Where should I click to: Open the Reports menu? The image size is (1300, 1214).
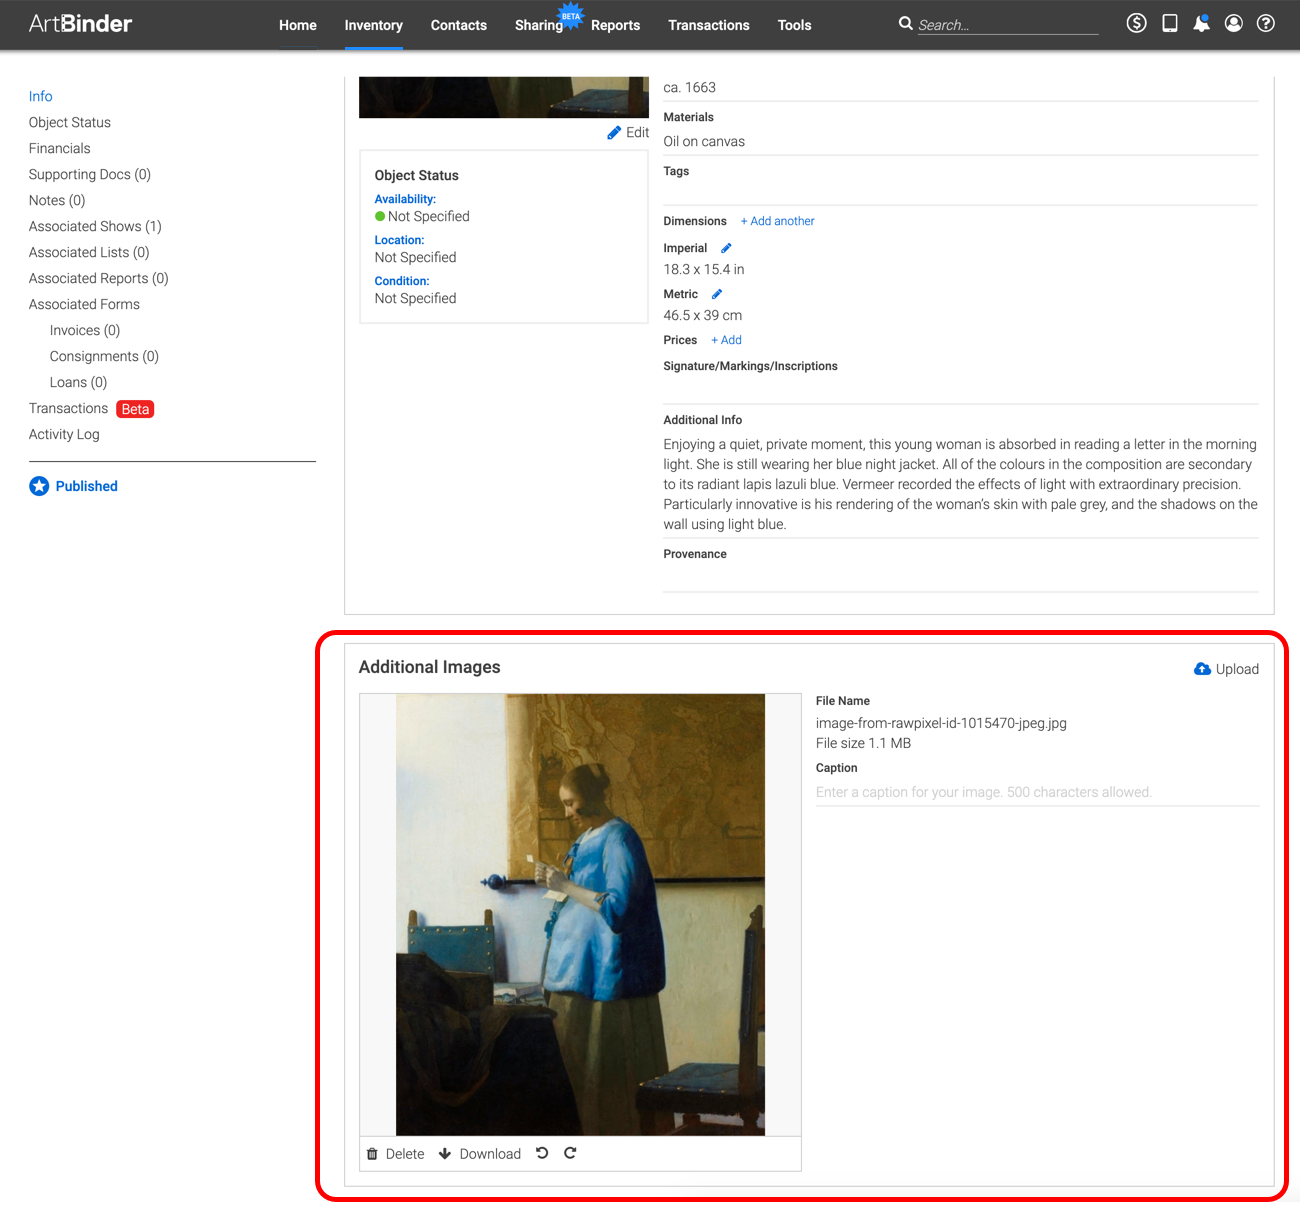click(x=615, y=25)
